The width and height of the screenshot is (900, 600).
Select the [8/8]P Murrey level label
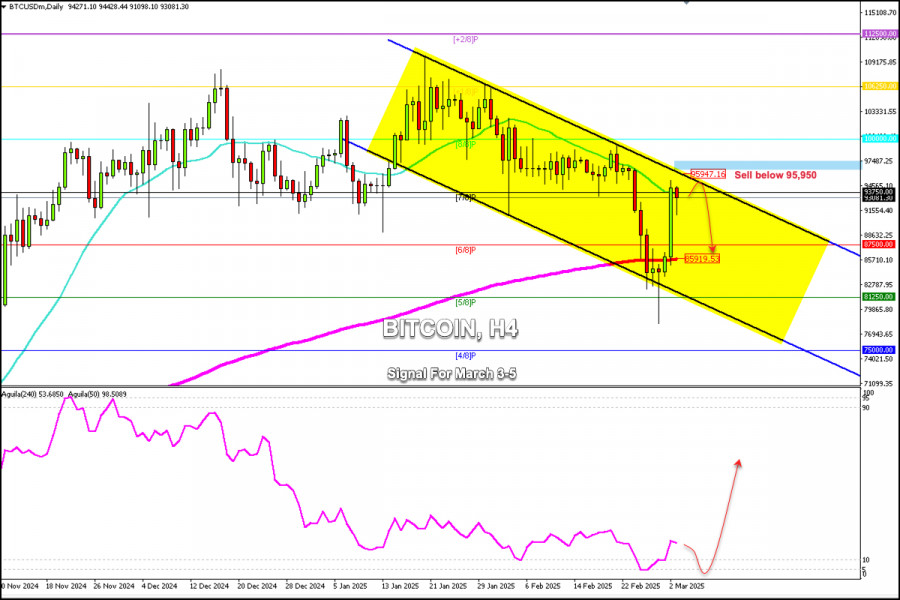(x=465, y=145)
